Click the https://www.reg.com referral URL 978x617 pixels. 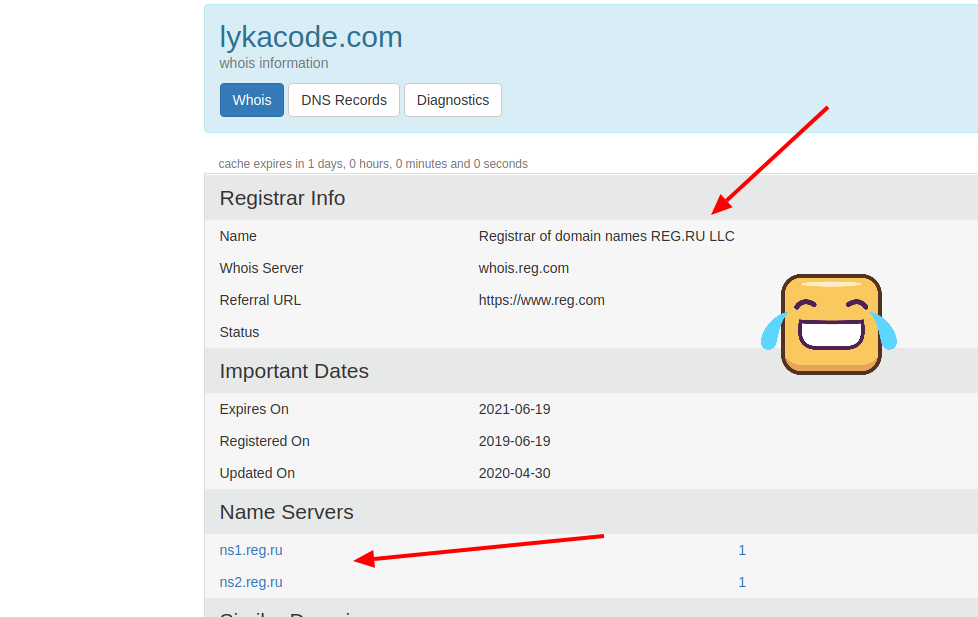coord(541,300)
